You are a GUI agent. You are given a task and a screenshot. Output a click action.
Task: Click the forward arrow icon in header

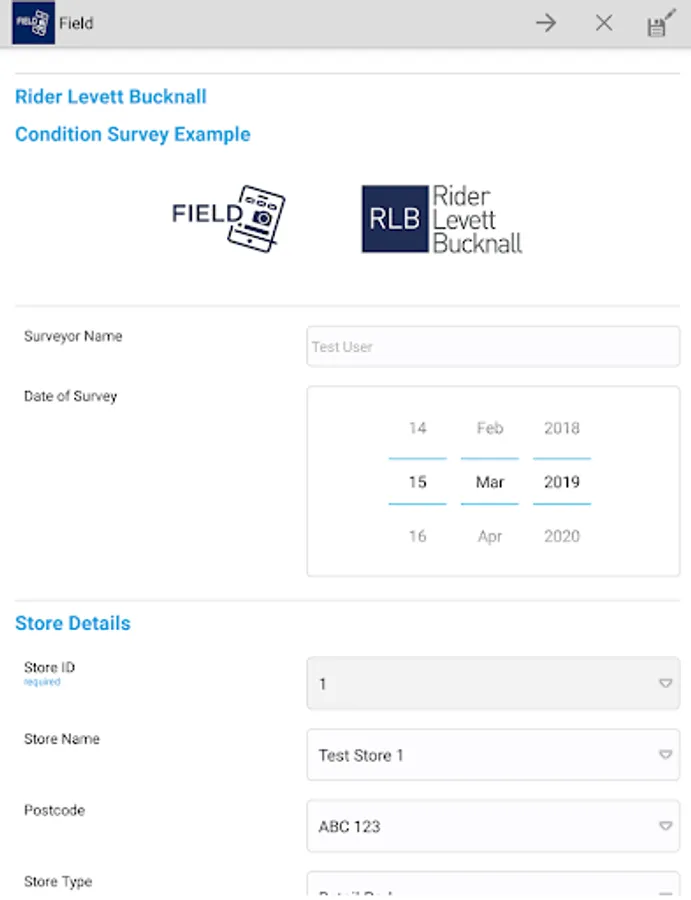click(x=545, y=23)
